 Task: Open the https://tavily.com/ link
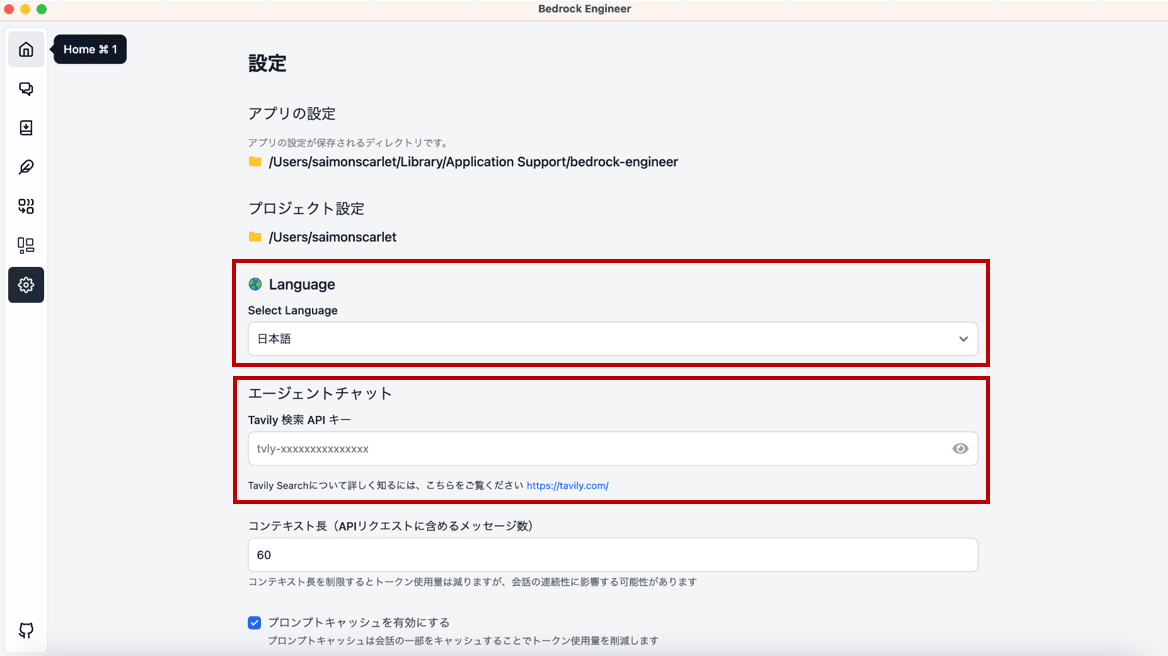pos(568,485)
